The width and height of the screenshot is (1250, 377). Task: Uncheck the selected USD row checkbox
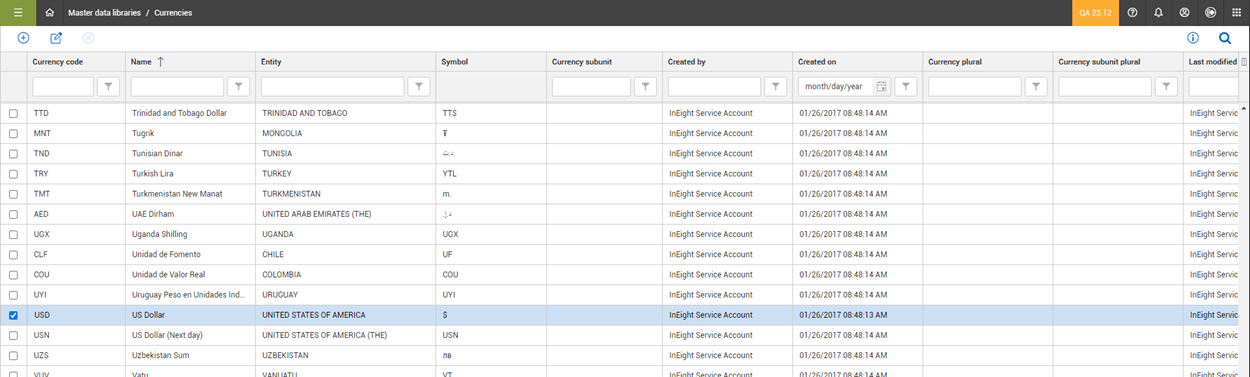click(13, 315)
